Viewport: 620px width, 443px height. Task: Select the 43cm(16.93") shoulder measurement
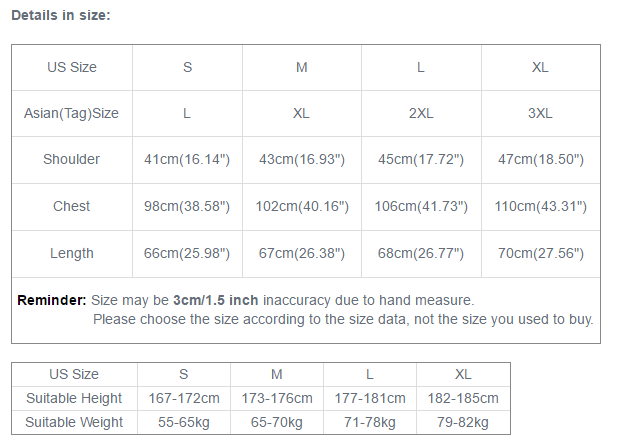[301, 159]
